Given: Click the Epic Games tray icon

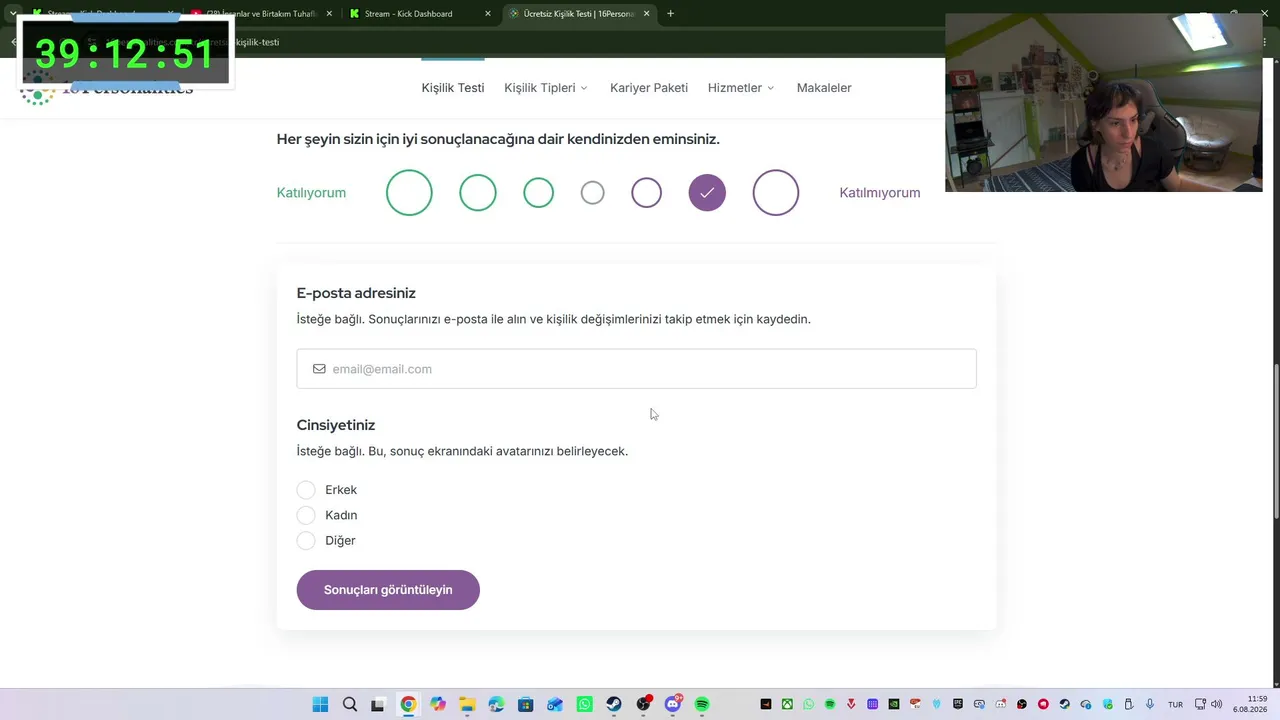Looking at the screenshot, I should point(957,704).
